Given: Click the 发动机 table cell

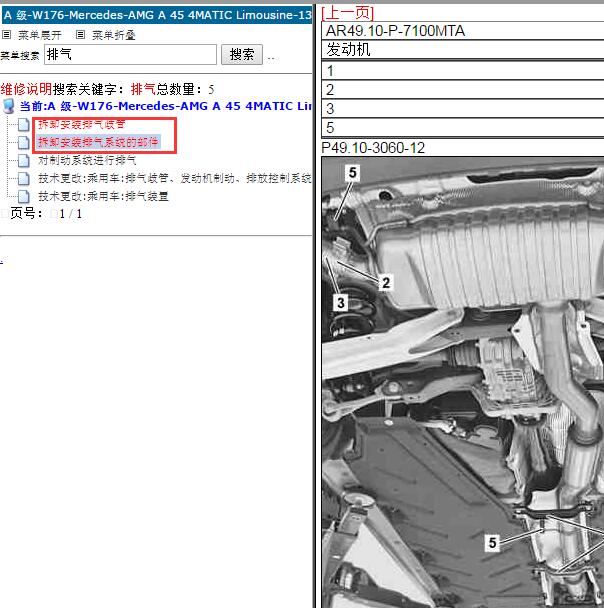Looking at the screenshot, I should [462, 50].
